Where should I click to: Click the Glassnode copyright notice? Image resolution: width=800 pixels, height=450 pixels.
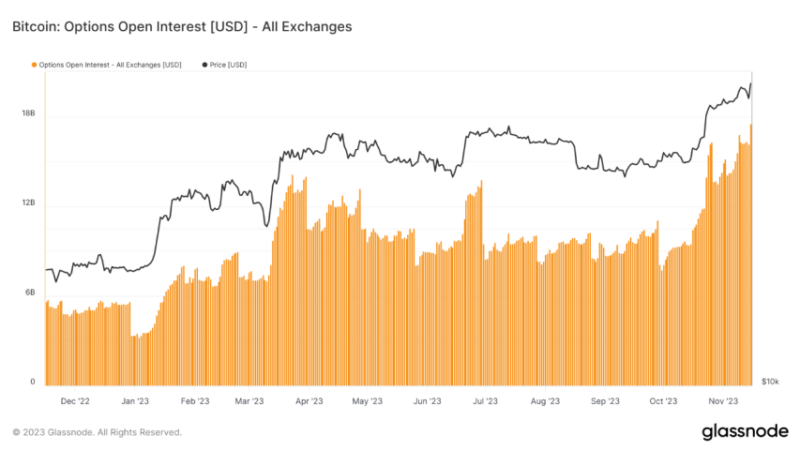pos(97,433)
